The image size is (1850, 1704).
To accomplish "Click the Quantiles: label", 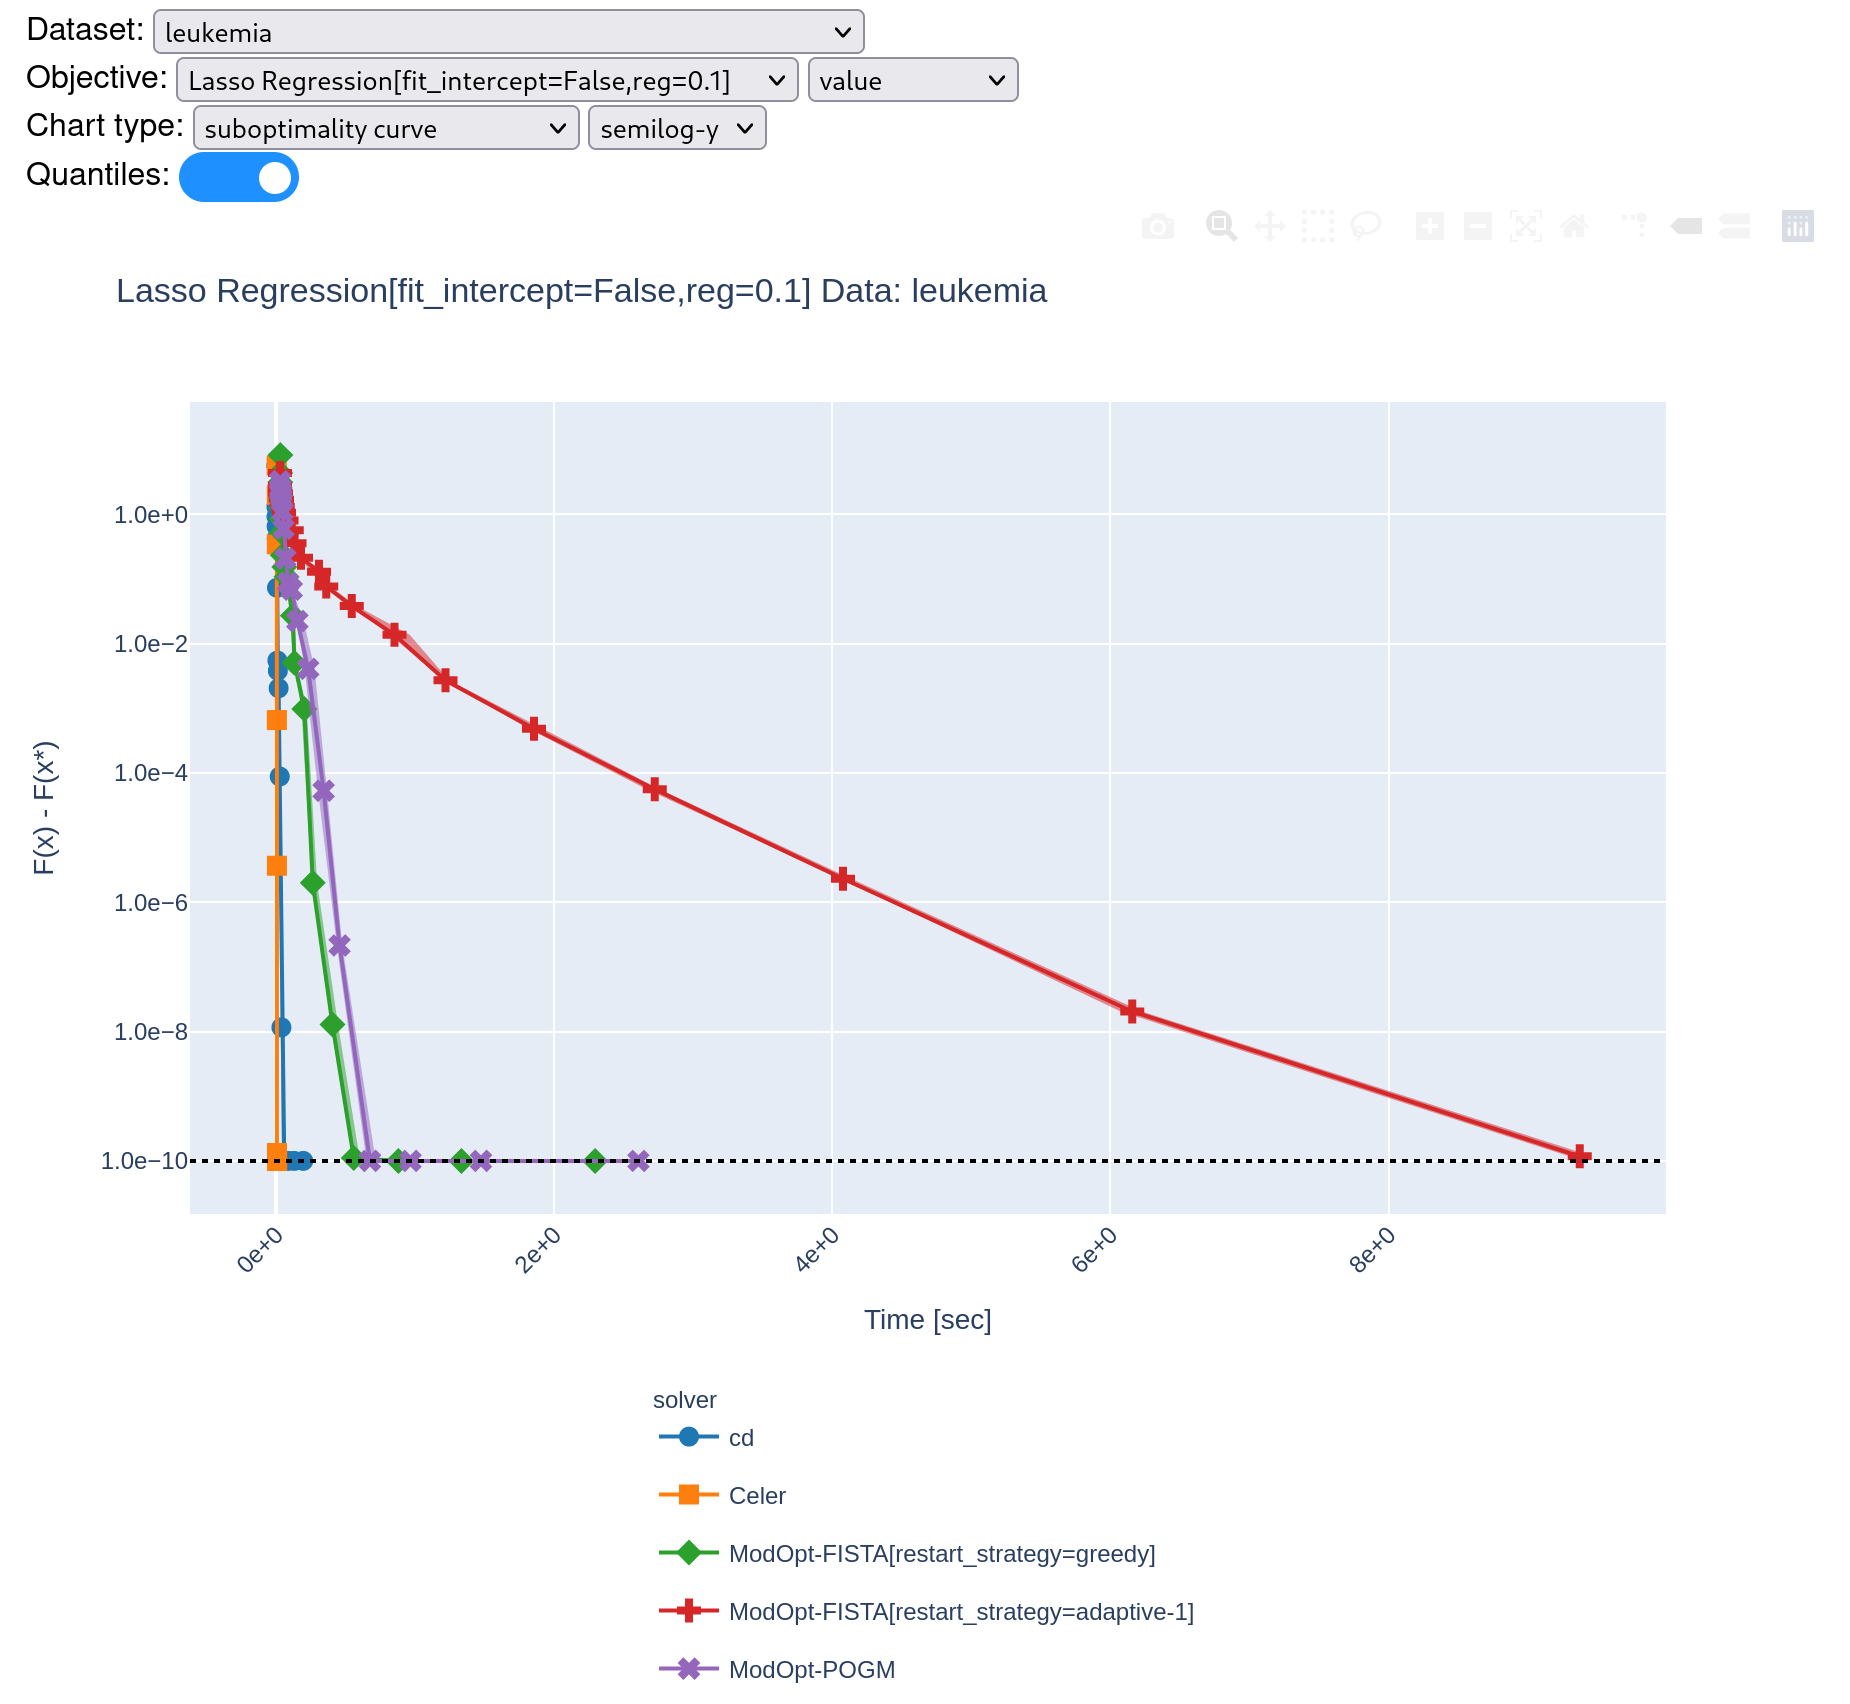I will [x=98, y=175].
